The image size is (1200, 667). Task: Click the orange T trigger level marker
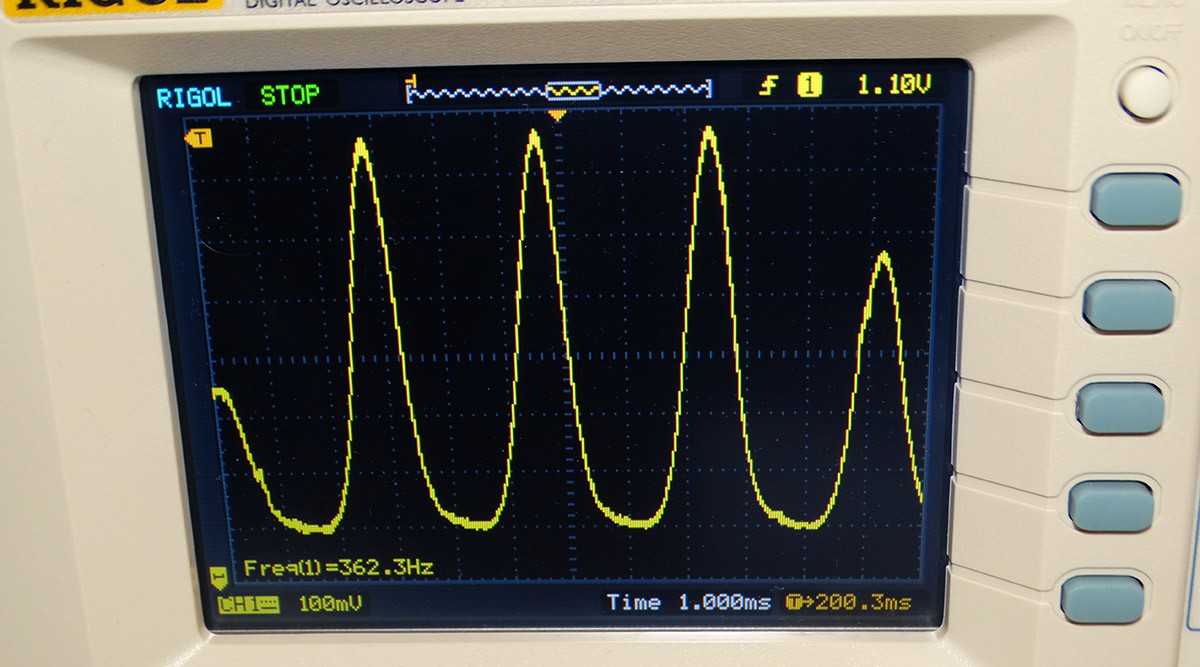[x=200, y=138]
